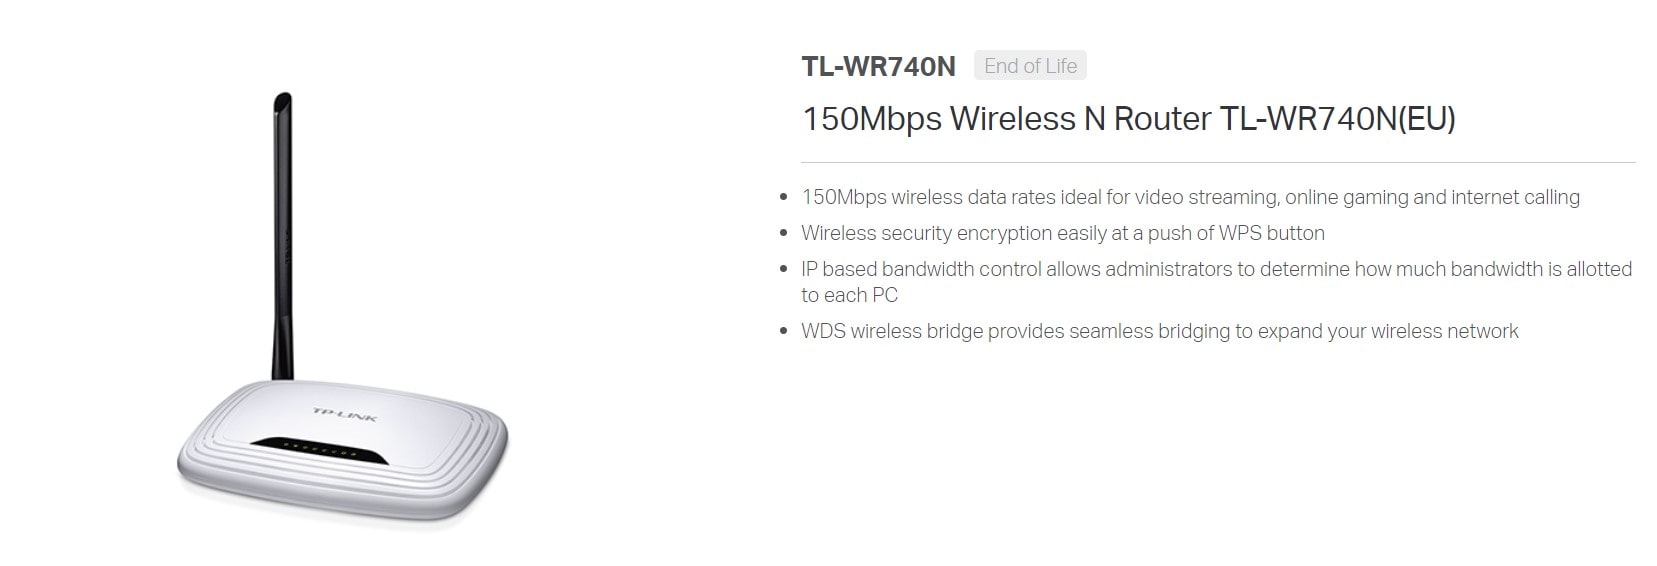The height and width of the screenshot is (566, 1657).
Task: Click the "End of Life" badge
Action: tap(1030, 66)
